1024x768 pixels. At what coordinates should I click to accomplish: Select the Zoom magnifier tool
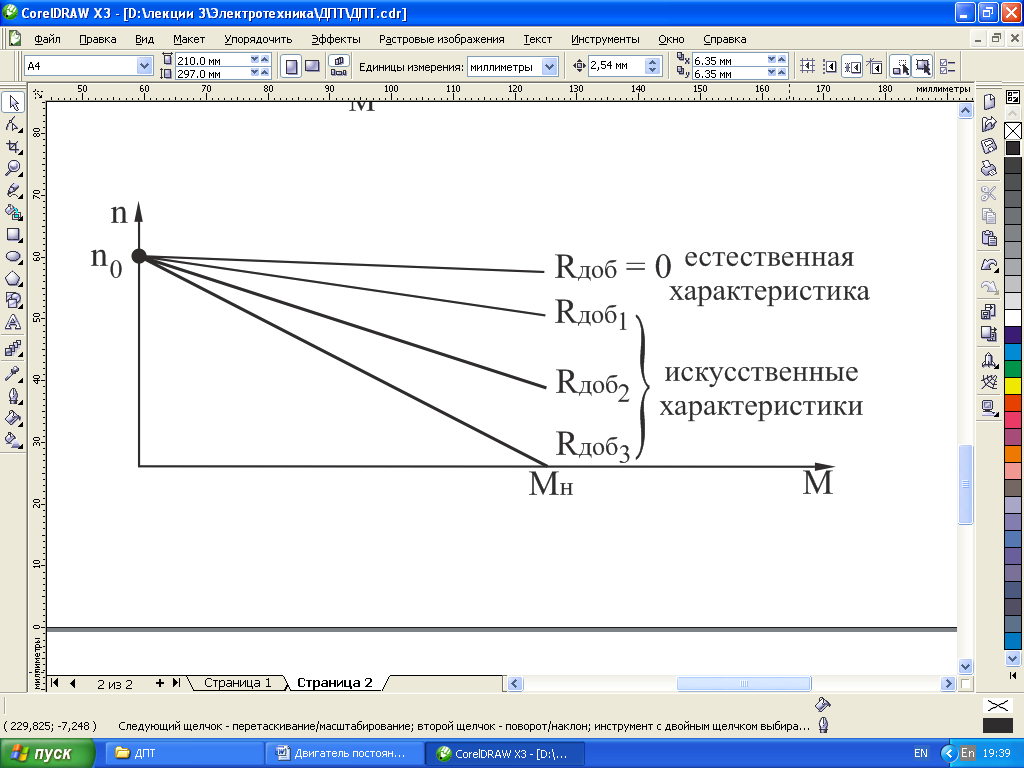pos(13,168)
